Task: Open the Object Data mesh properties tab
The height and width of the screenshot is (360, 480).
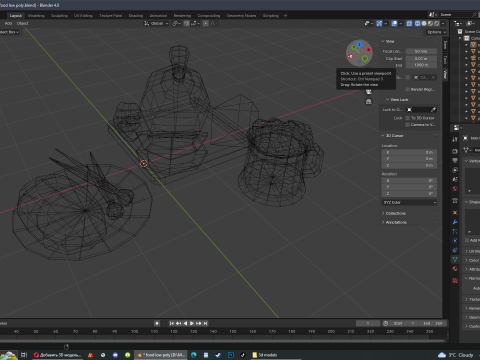Action: click(455, 259)
